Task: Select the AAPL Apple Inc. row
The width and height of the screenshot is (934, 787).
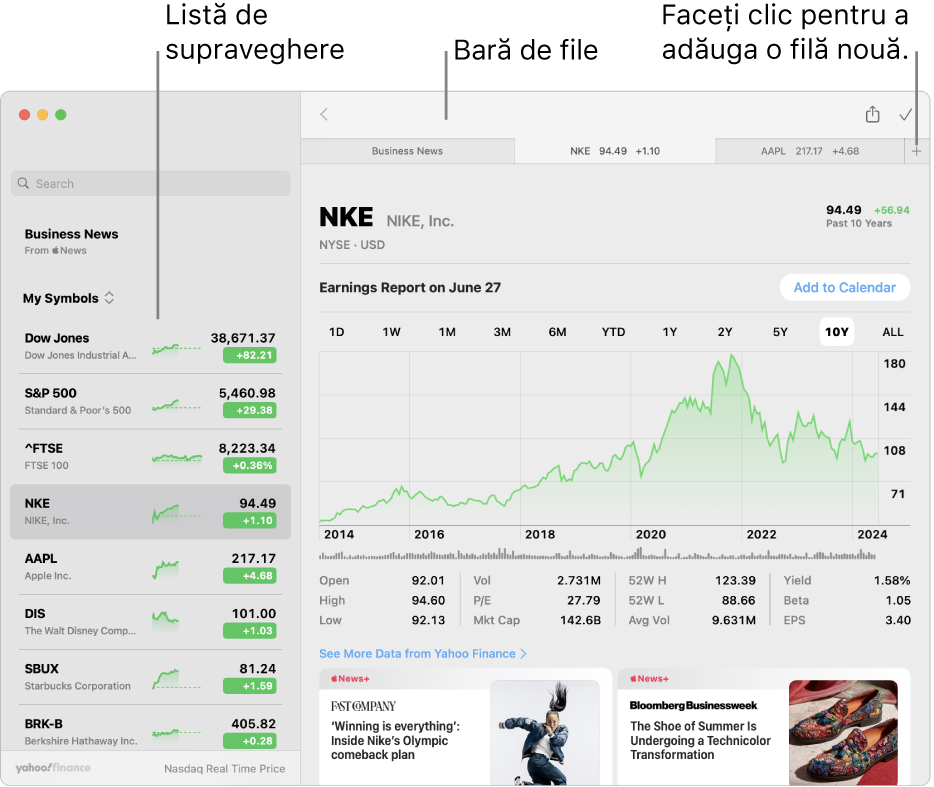Action: [x=150, y=567]
